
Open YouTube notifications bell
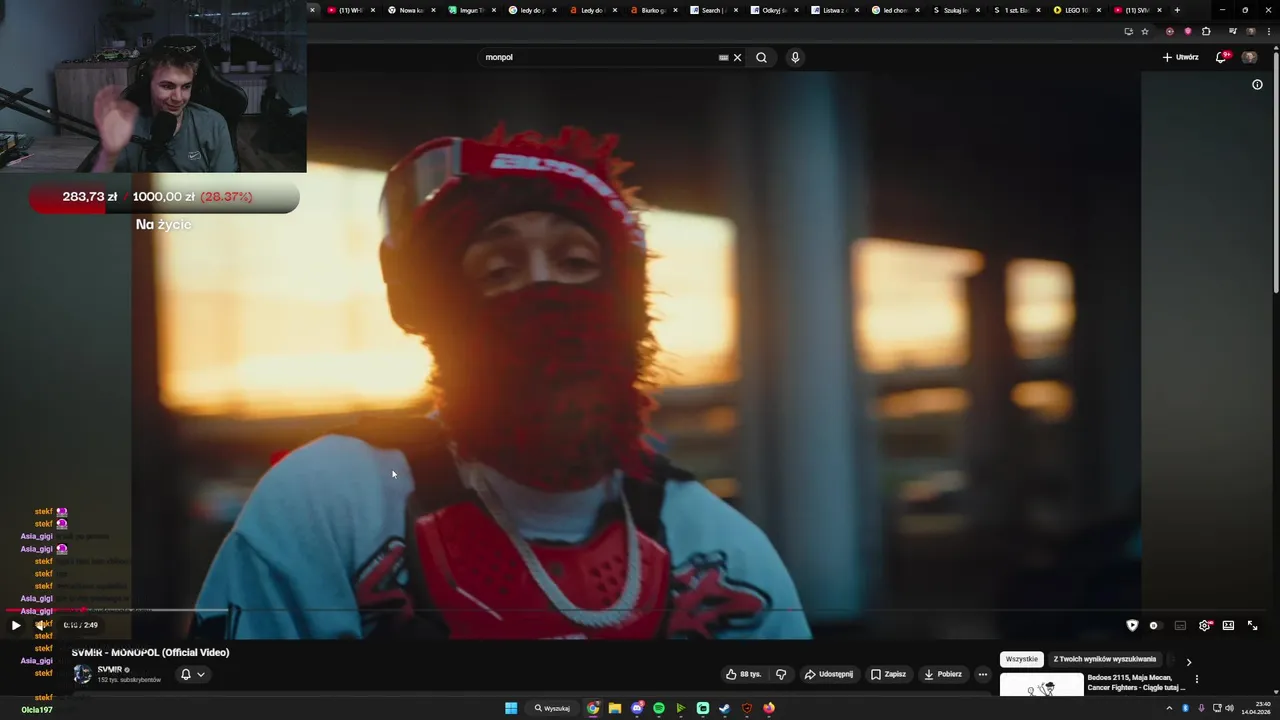(1220, 57)
